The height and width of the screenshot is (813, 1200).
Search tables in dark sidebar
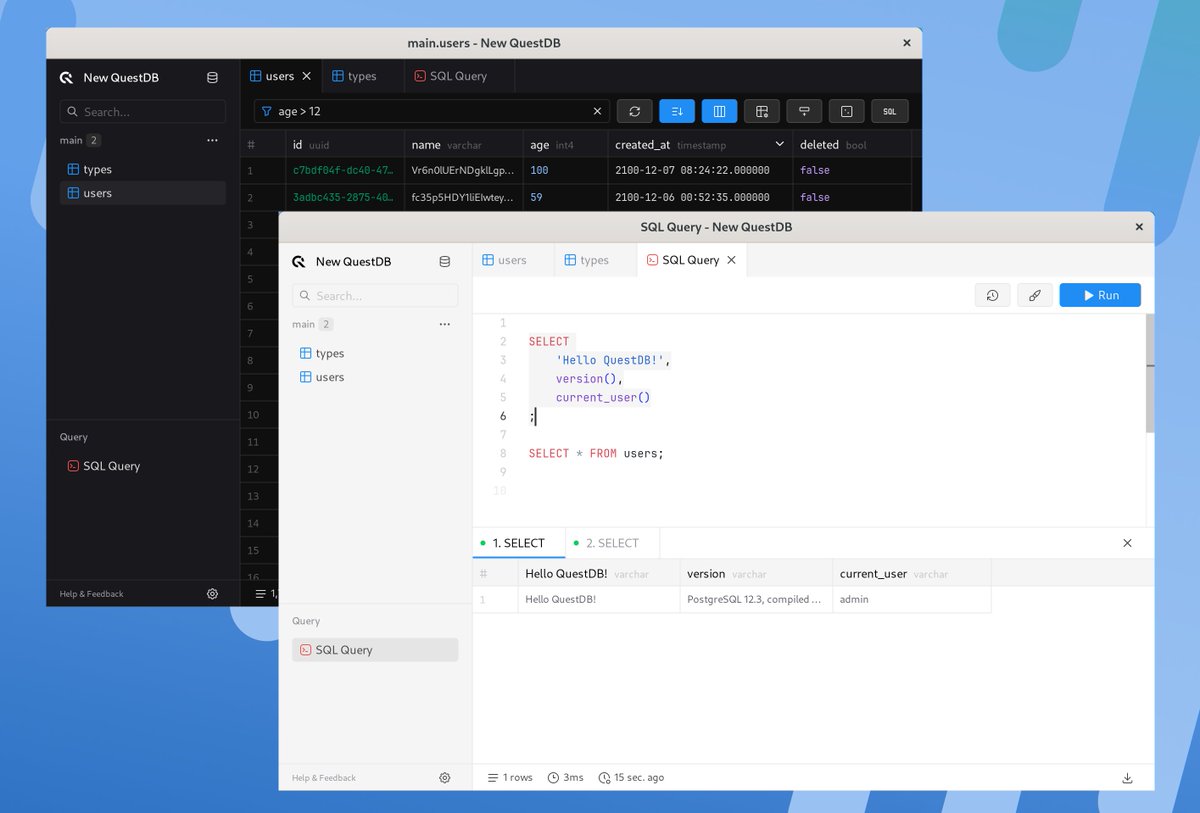coord(143,112)
